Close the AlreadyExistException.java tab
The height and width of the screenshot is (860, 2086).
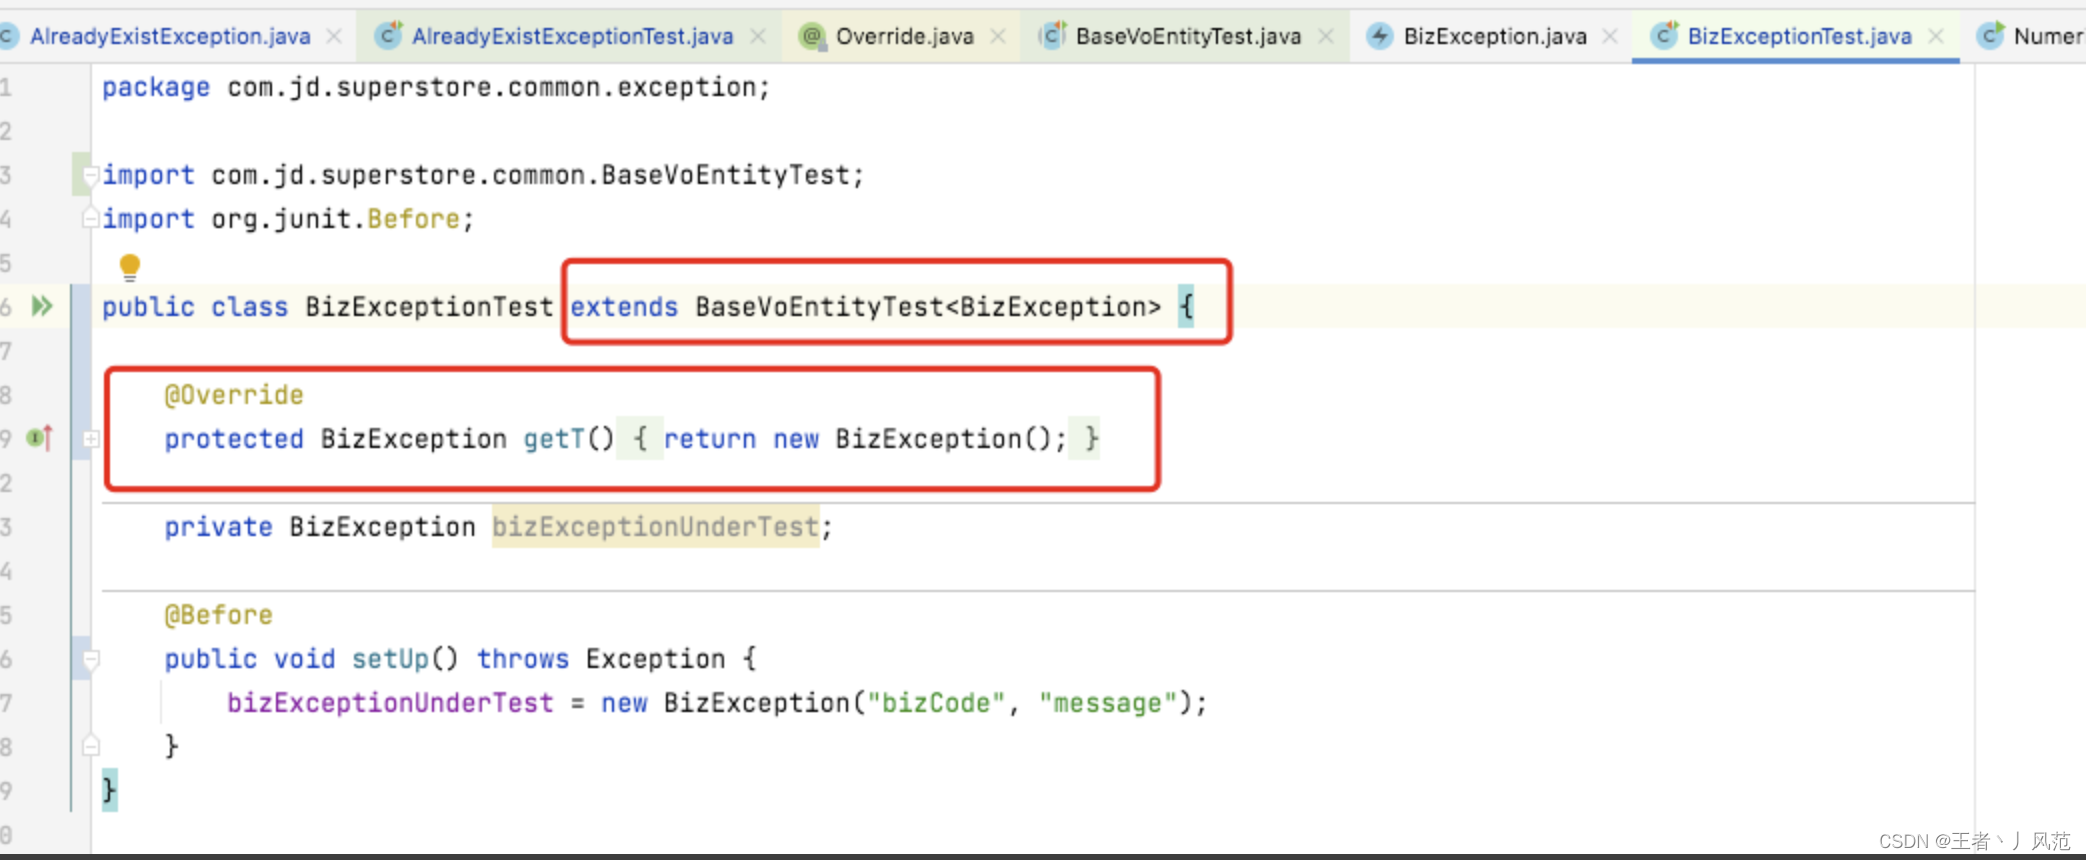click(x=334, y=37)
